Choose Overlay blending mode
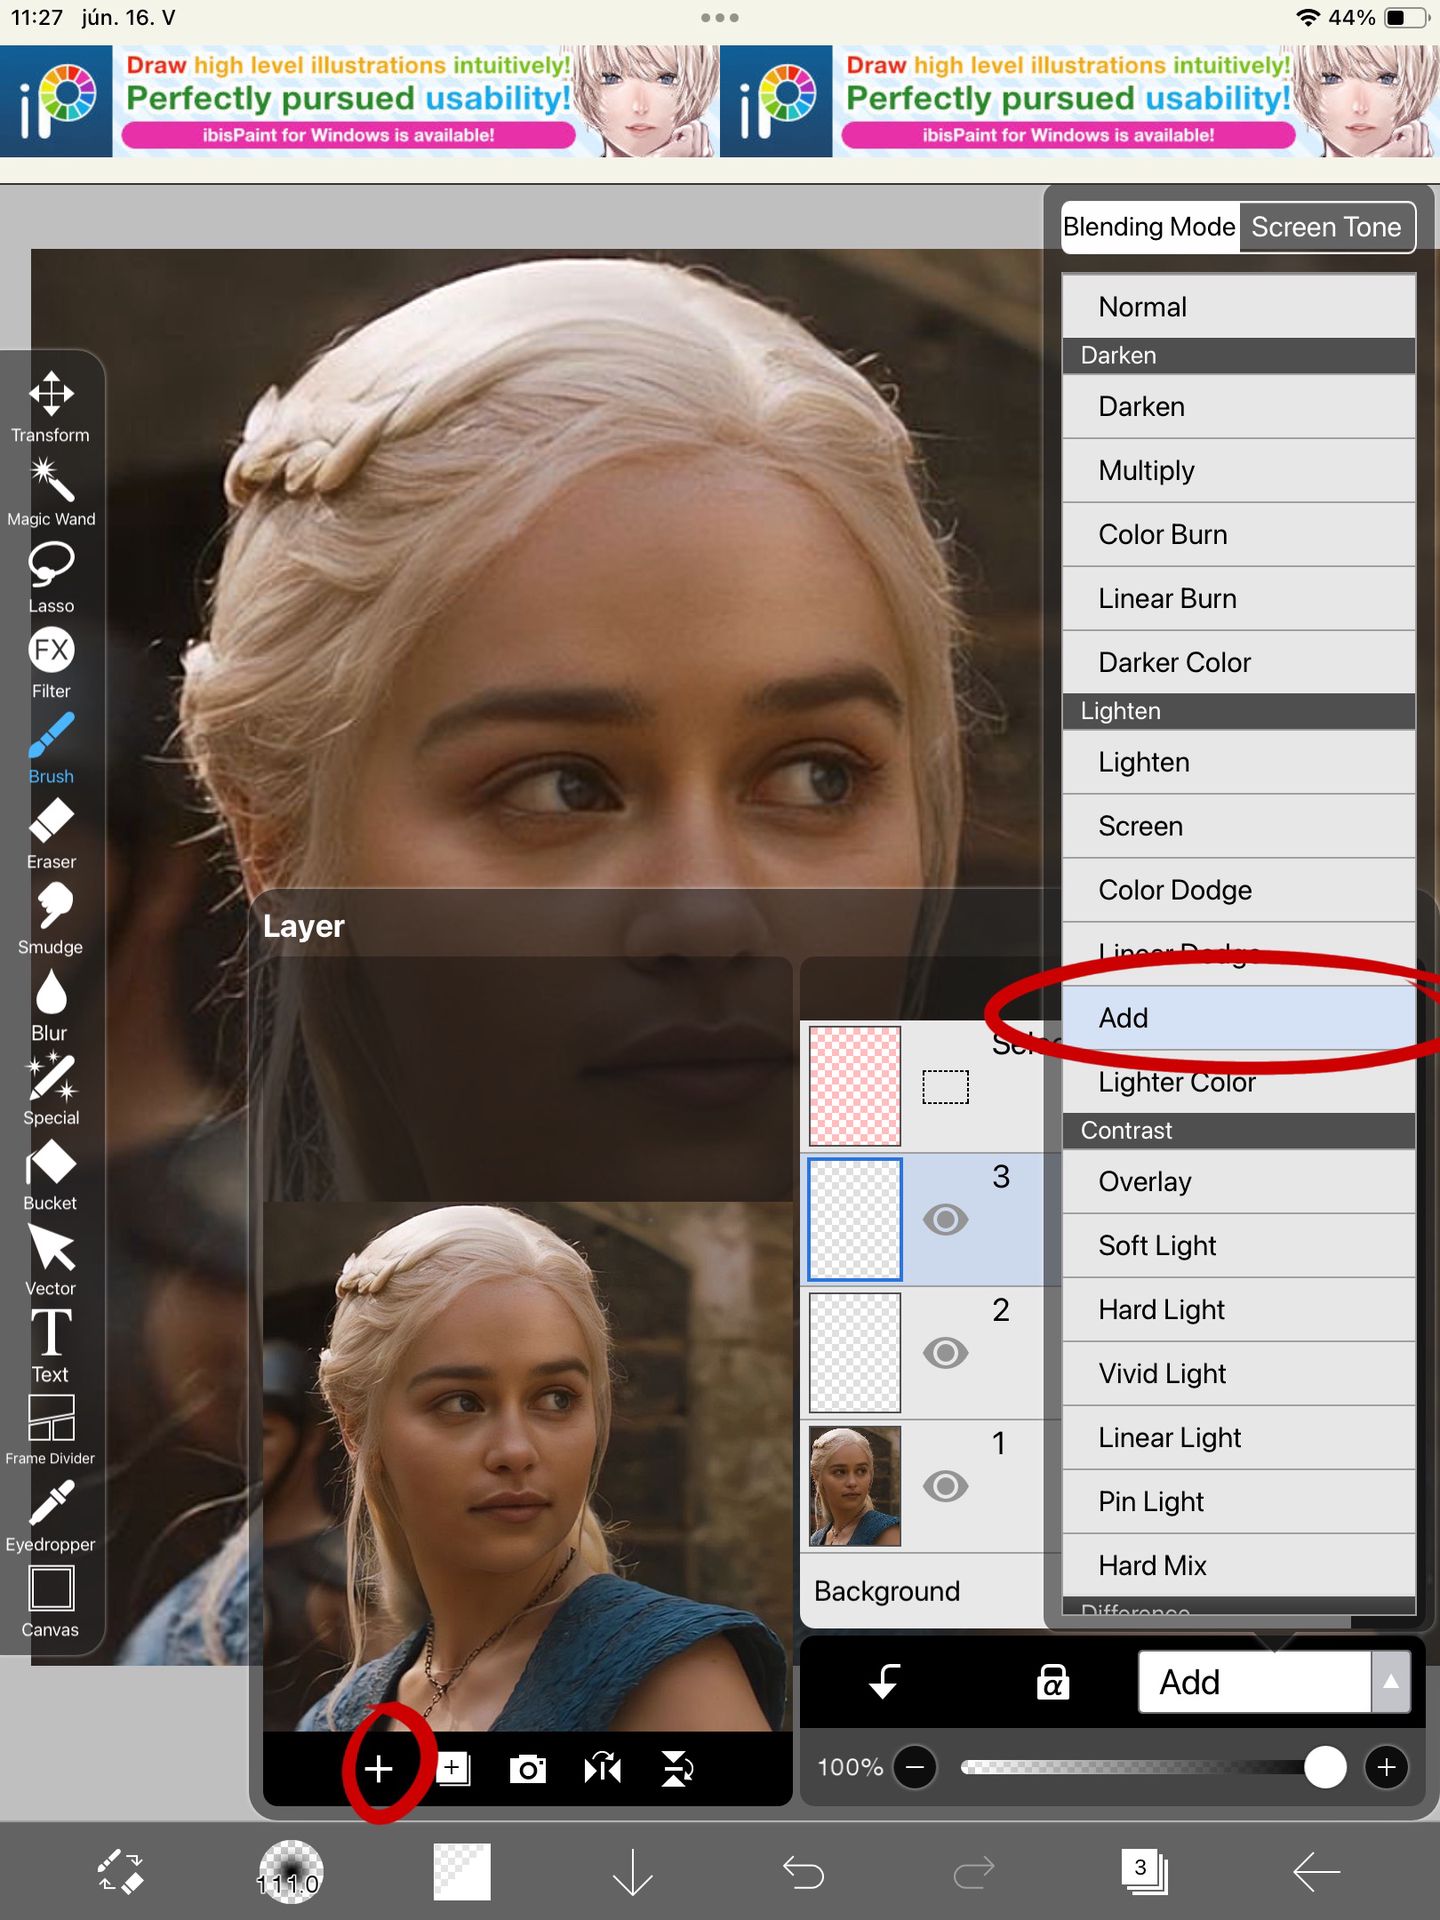 click(1239, 1181)
